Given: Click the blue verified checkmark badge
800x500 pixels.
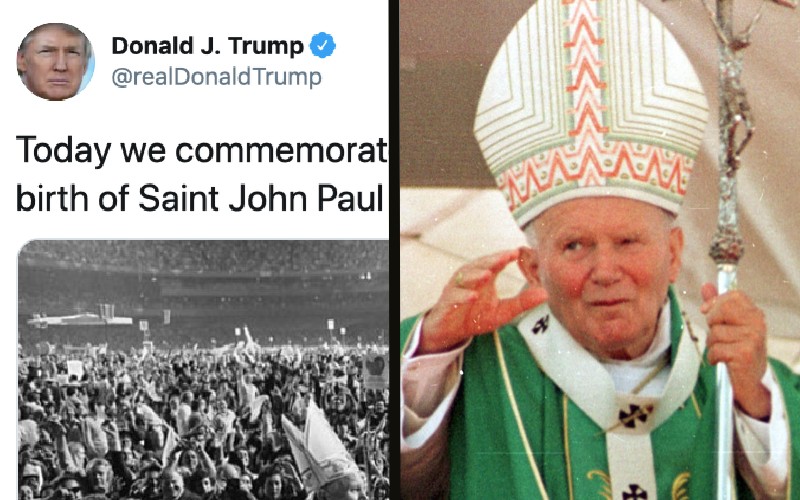Looking at the screenshot, I should (323, 45).
